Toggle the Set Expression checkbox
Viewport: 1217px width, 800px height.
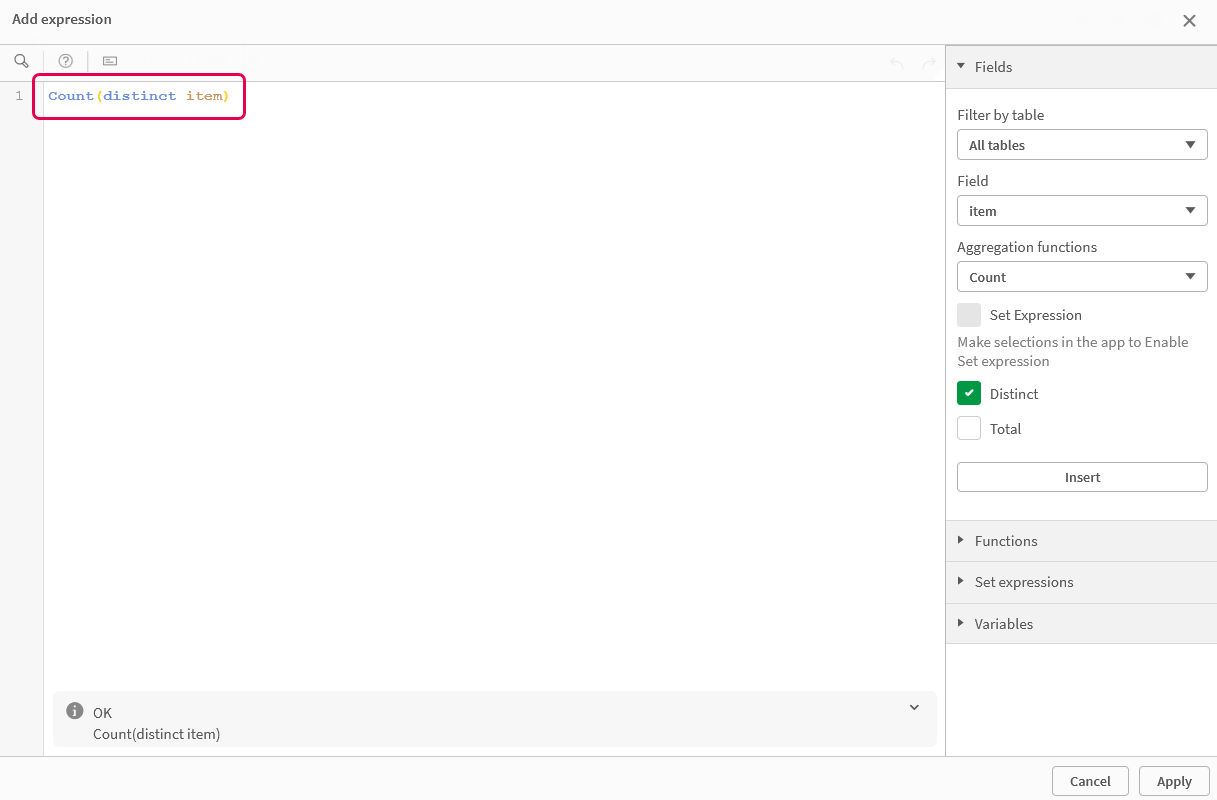point(969,315)
